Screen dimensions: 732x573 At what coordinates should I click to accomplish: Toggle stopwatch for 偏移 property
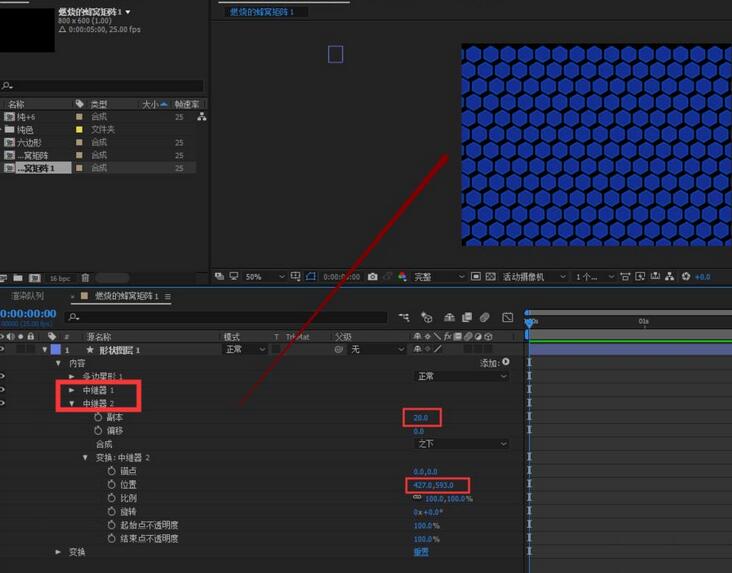tap(98, 431)
